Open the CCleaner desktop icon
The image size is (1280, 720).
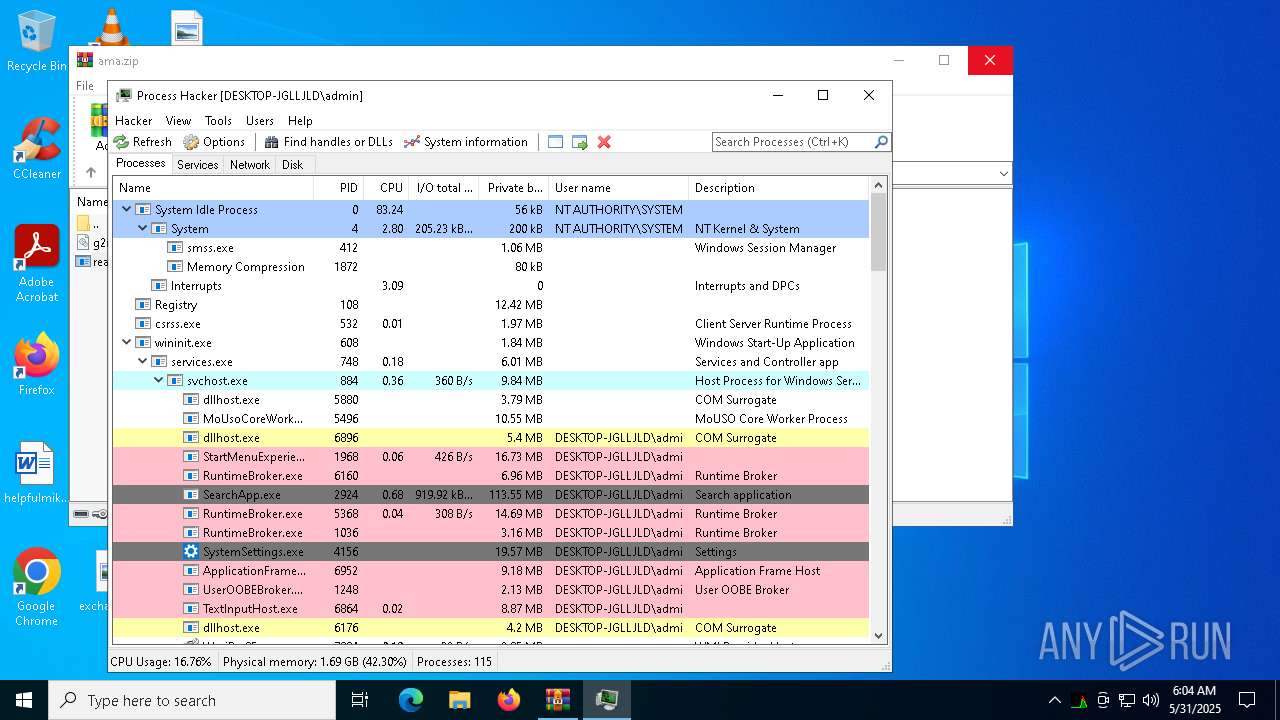coord(37,148)
